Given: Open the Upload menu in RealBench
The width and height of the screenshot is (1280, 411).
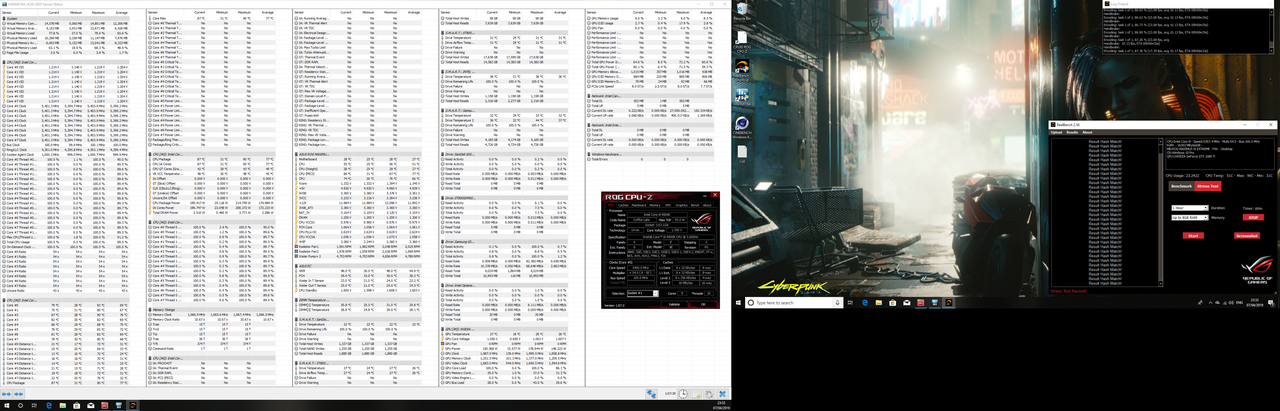Looking at the screenshot, I should 1056,132.
